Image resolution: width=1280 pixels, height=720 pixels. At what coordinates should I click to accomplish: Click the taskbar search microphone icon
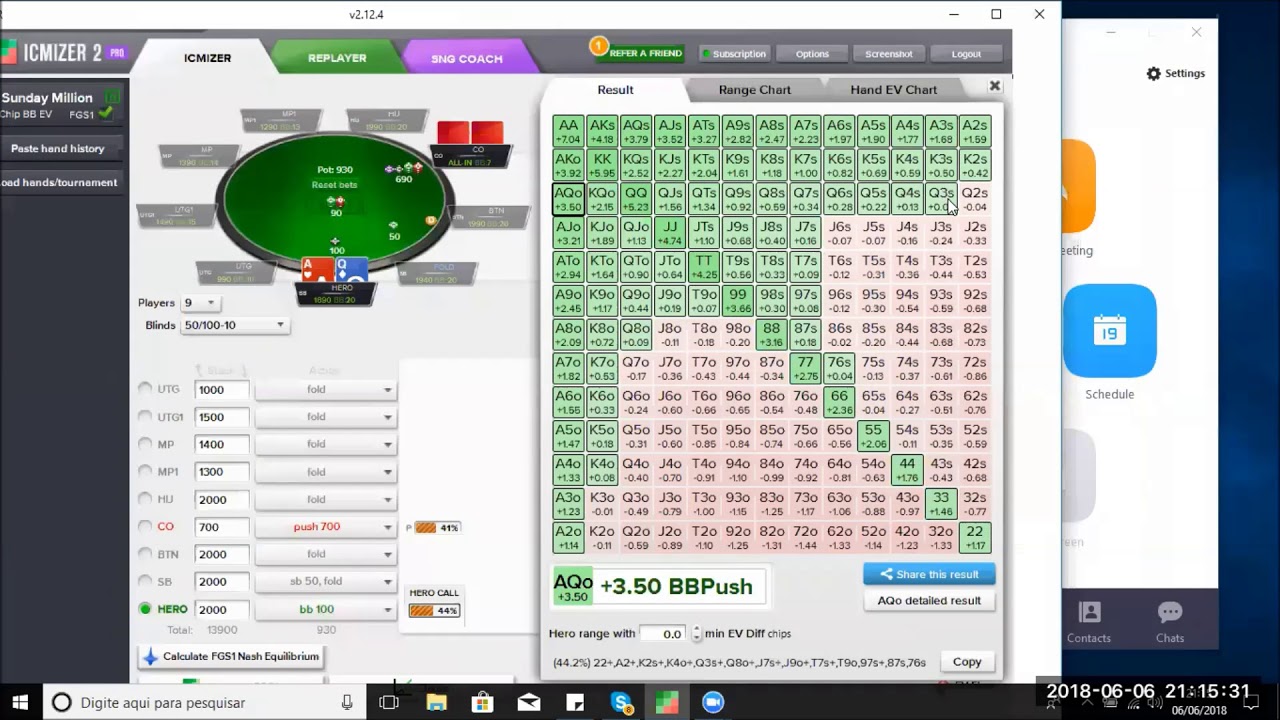point(347,702)
